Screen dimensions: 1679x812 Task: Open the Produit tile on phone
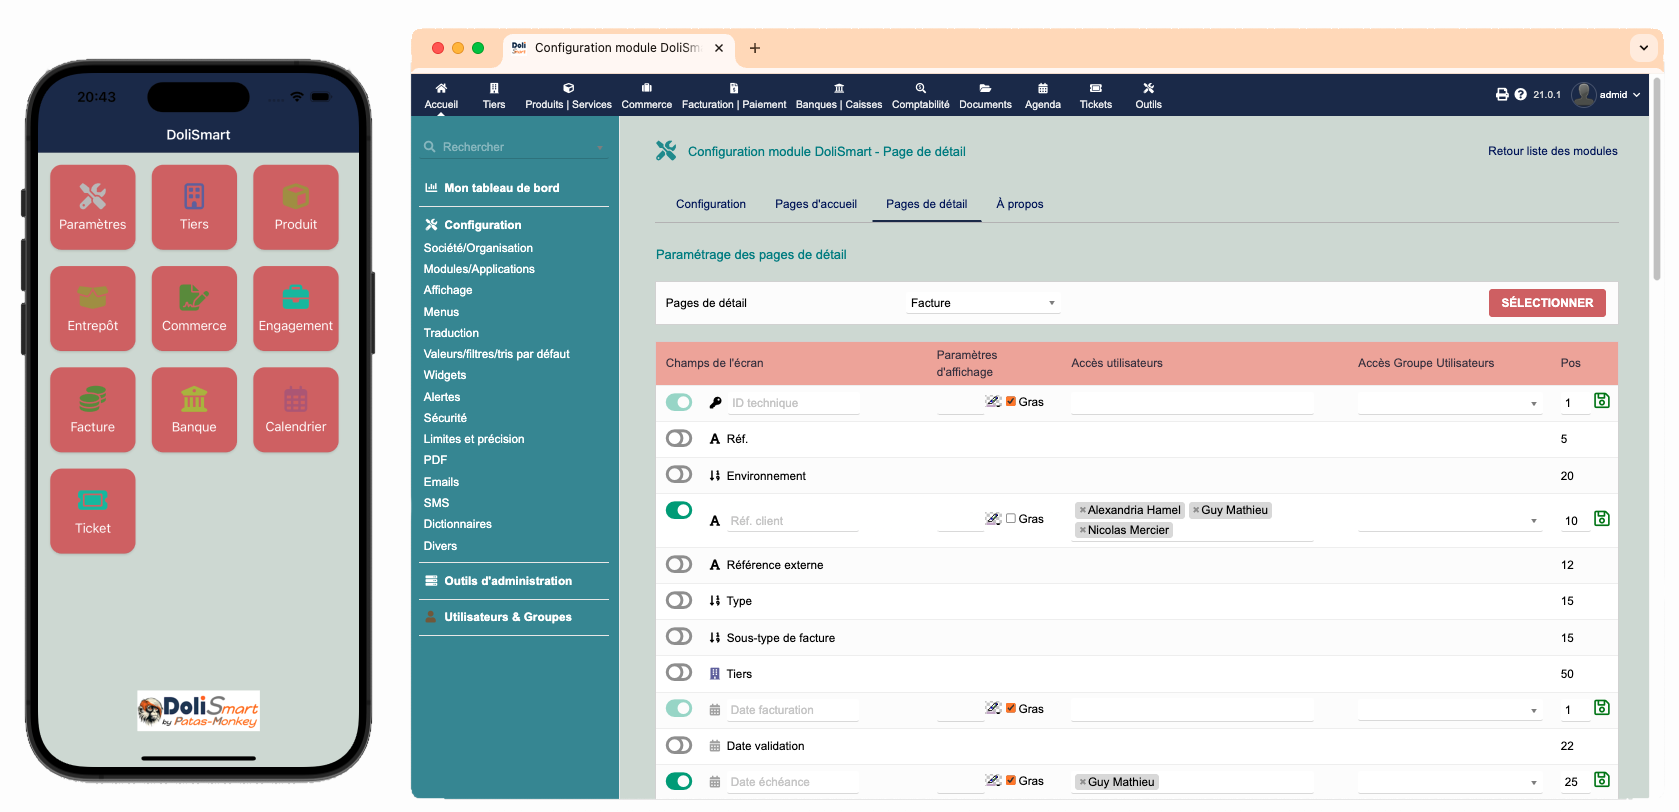click(296, 207)
